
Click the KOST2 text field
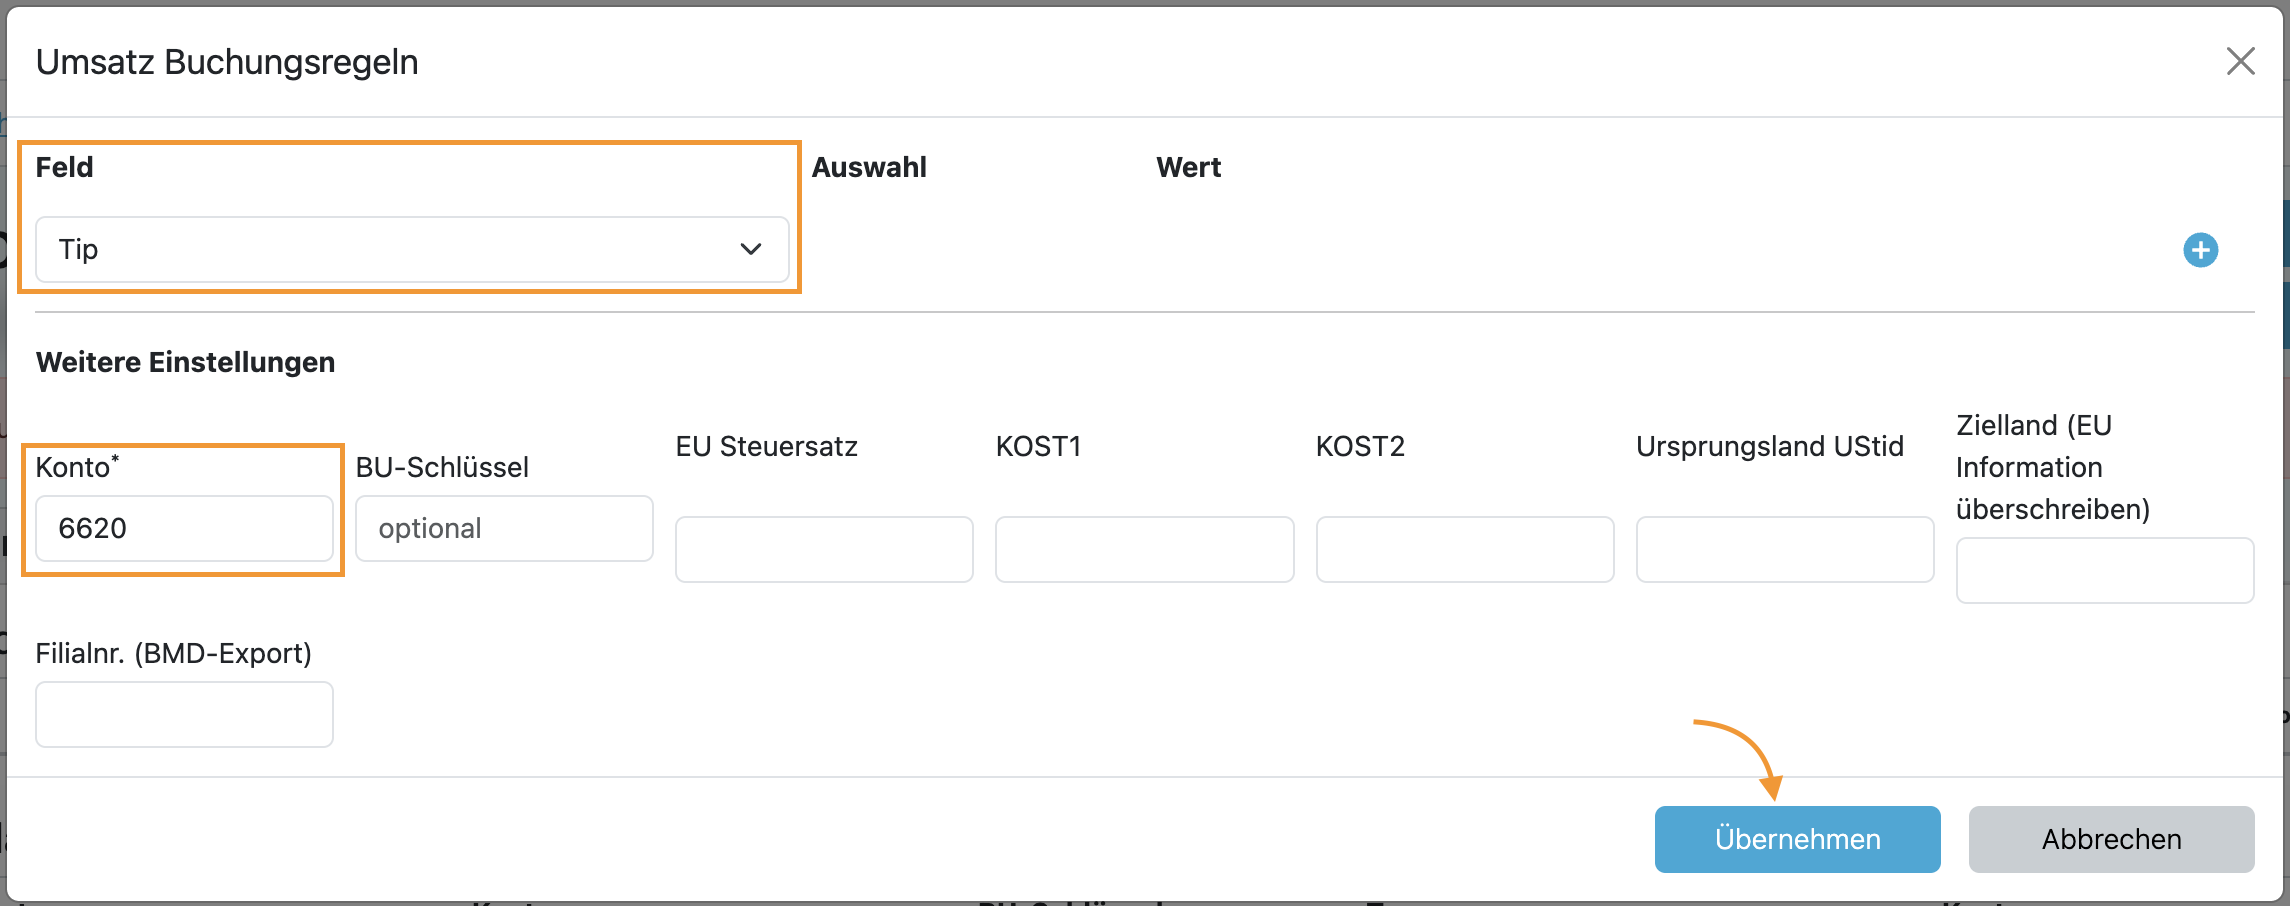pyautogui.click(x=1464, y=549)
